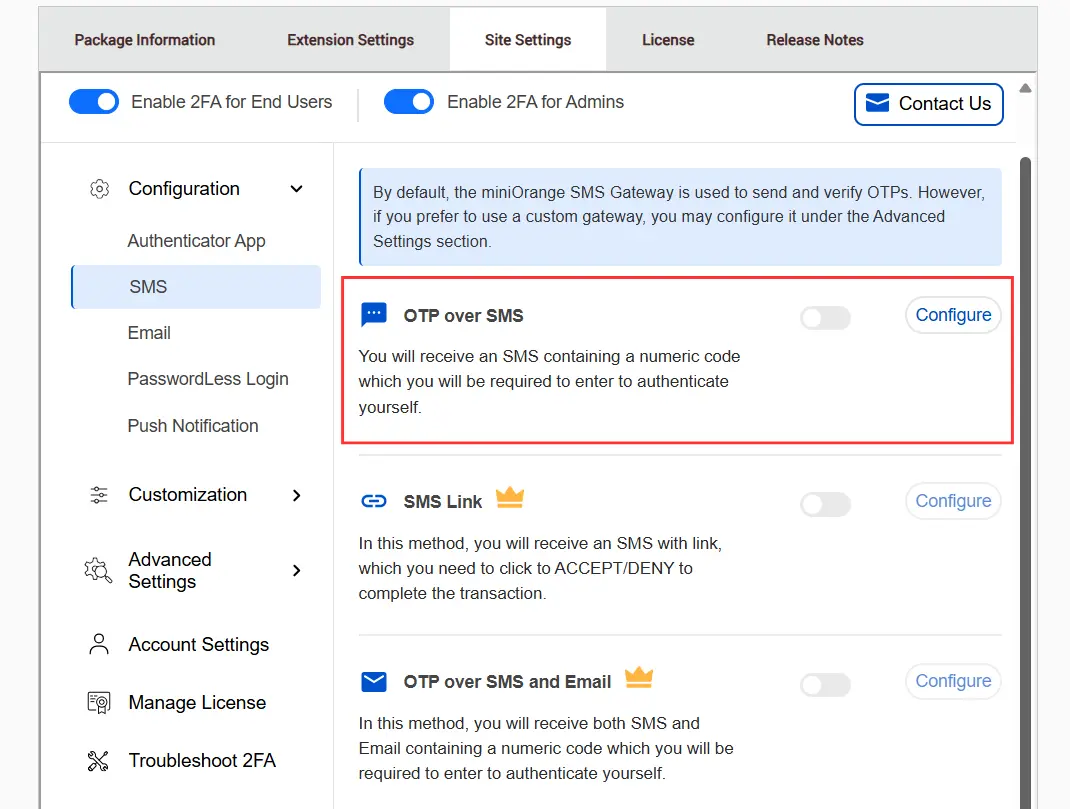Toggle Enable 2FA for Admins switch
Image resolution: width=1070 pixels, height=809 pixels.
pyautogui.click(x=409, y=102)
